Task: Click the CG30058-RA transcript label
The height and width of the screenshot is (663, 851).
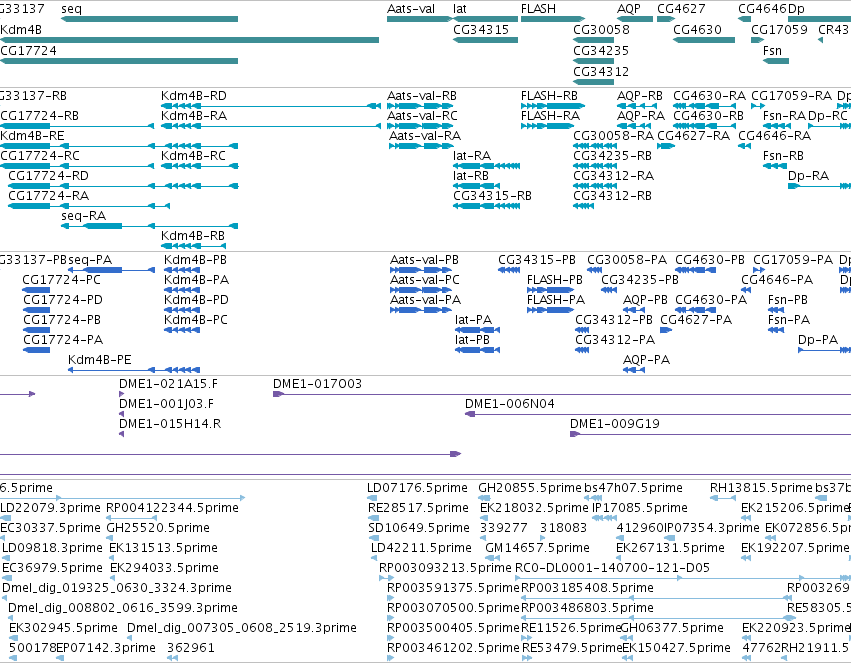Action: coord(613,136)
